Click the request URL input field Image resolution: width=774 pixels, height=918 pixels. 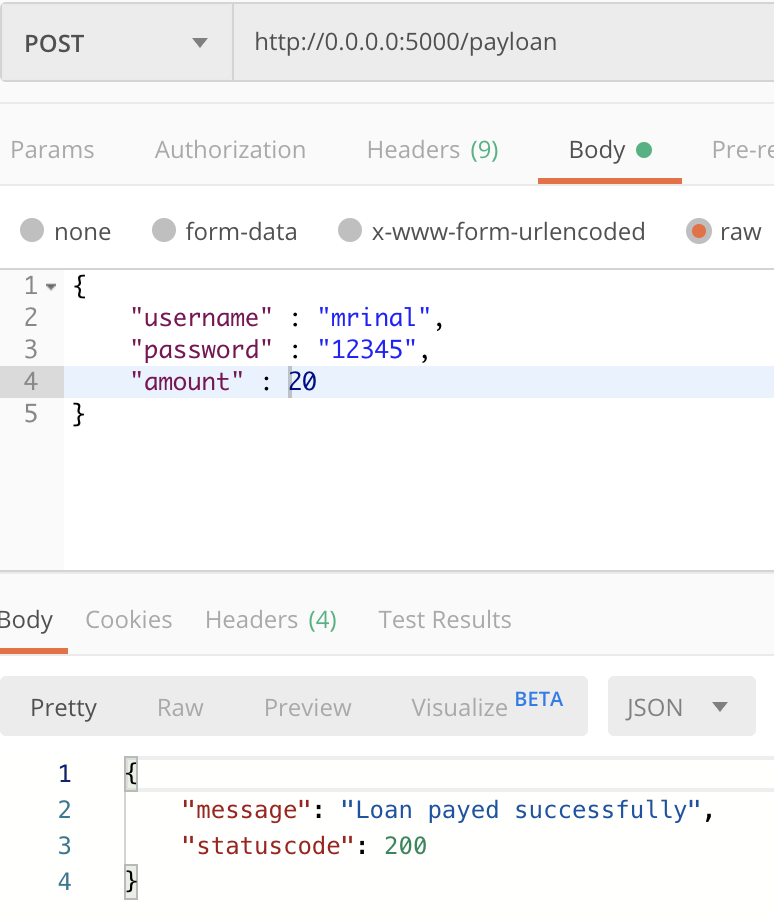coord(480,42)
